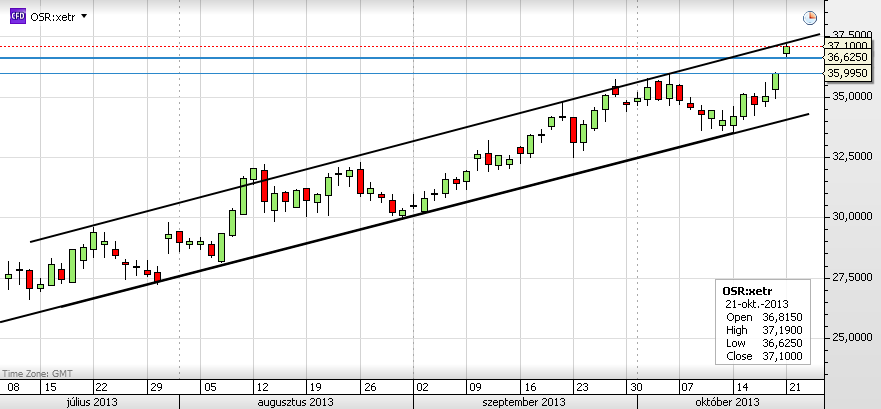881x409 pixels.
Task: Click the október 2013 month label
Action: [727, 402]
